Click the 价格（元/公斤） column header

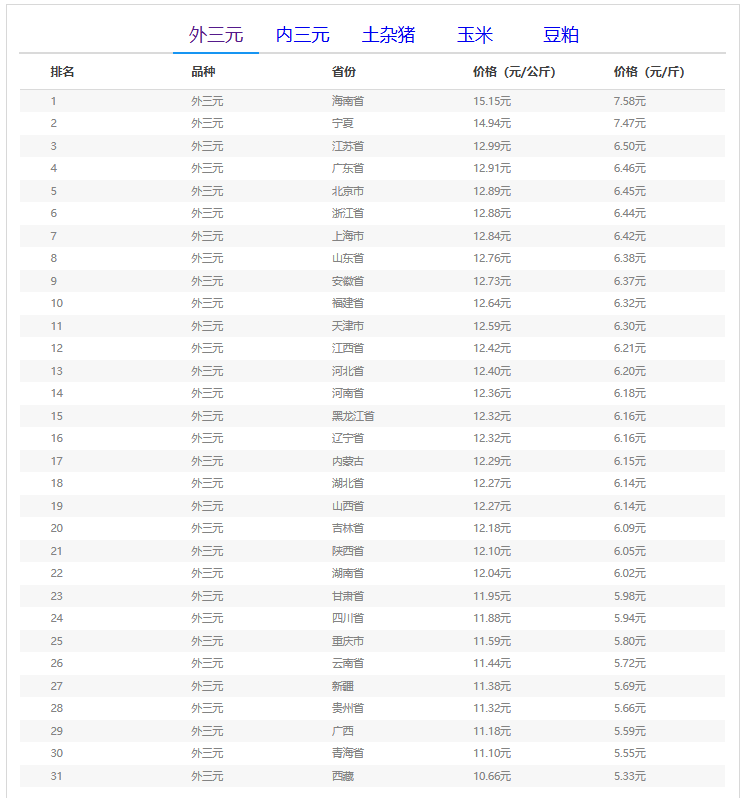tap(514, 72)
